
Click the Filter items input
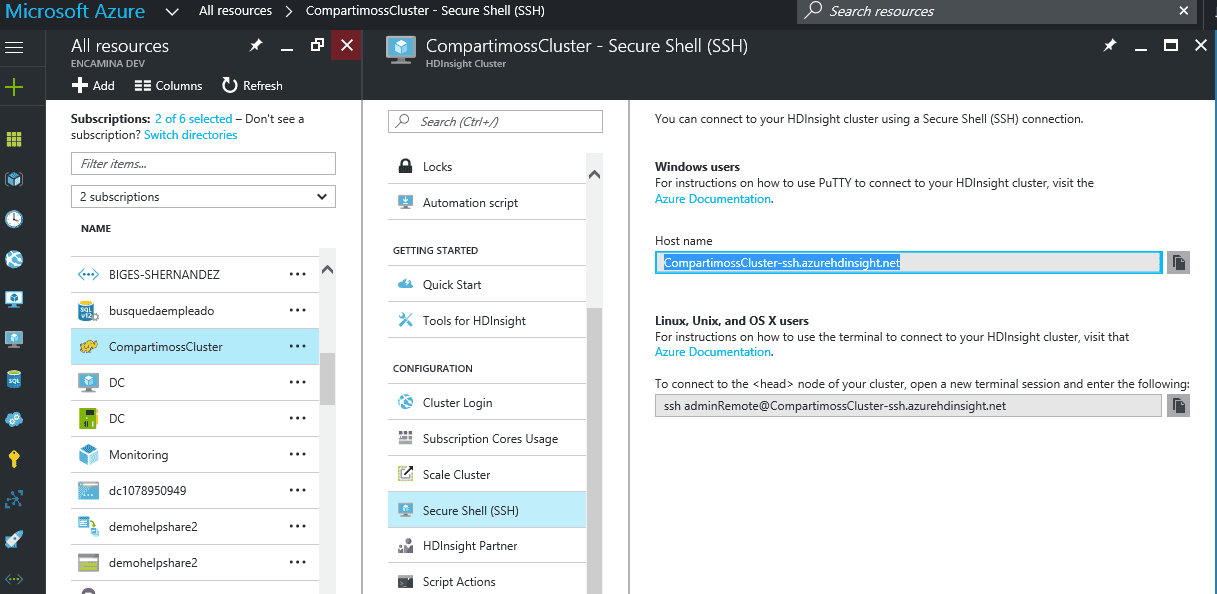pyautogui.click(x=203, y=163)
